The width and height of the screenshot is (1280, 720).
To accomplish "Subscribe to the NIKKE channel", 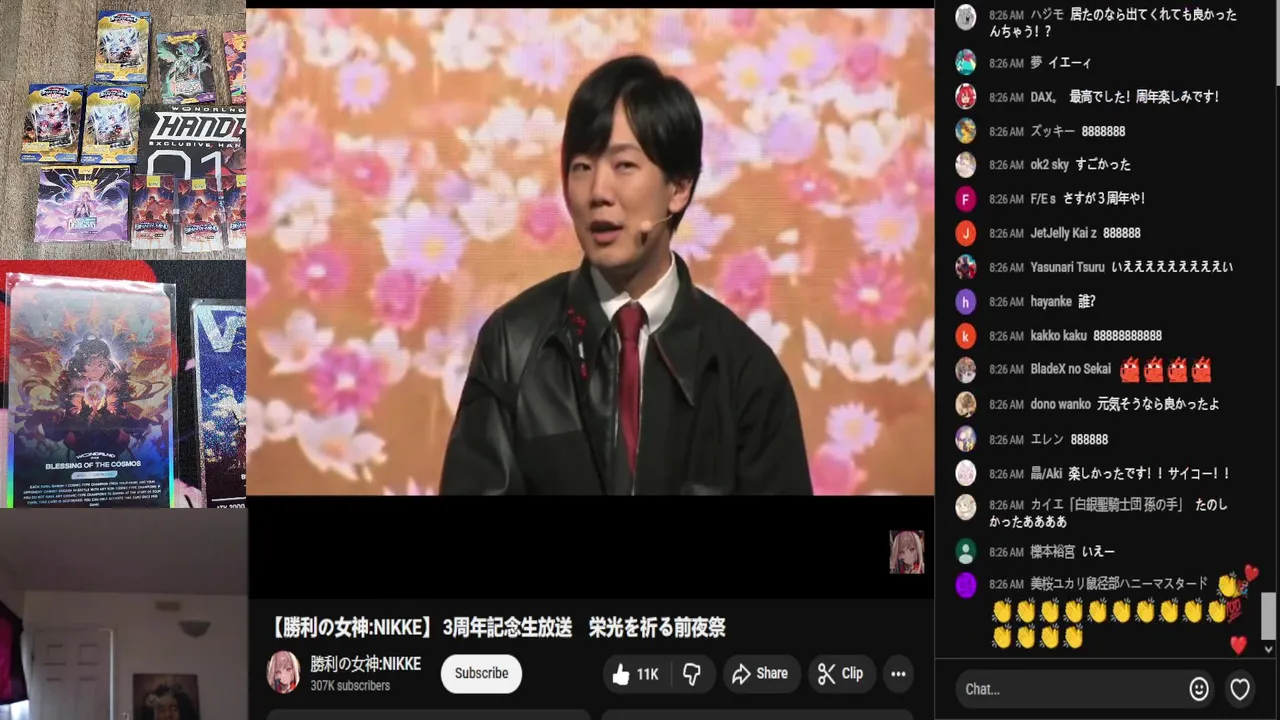I will 481,674.
